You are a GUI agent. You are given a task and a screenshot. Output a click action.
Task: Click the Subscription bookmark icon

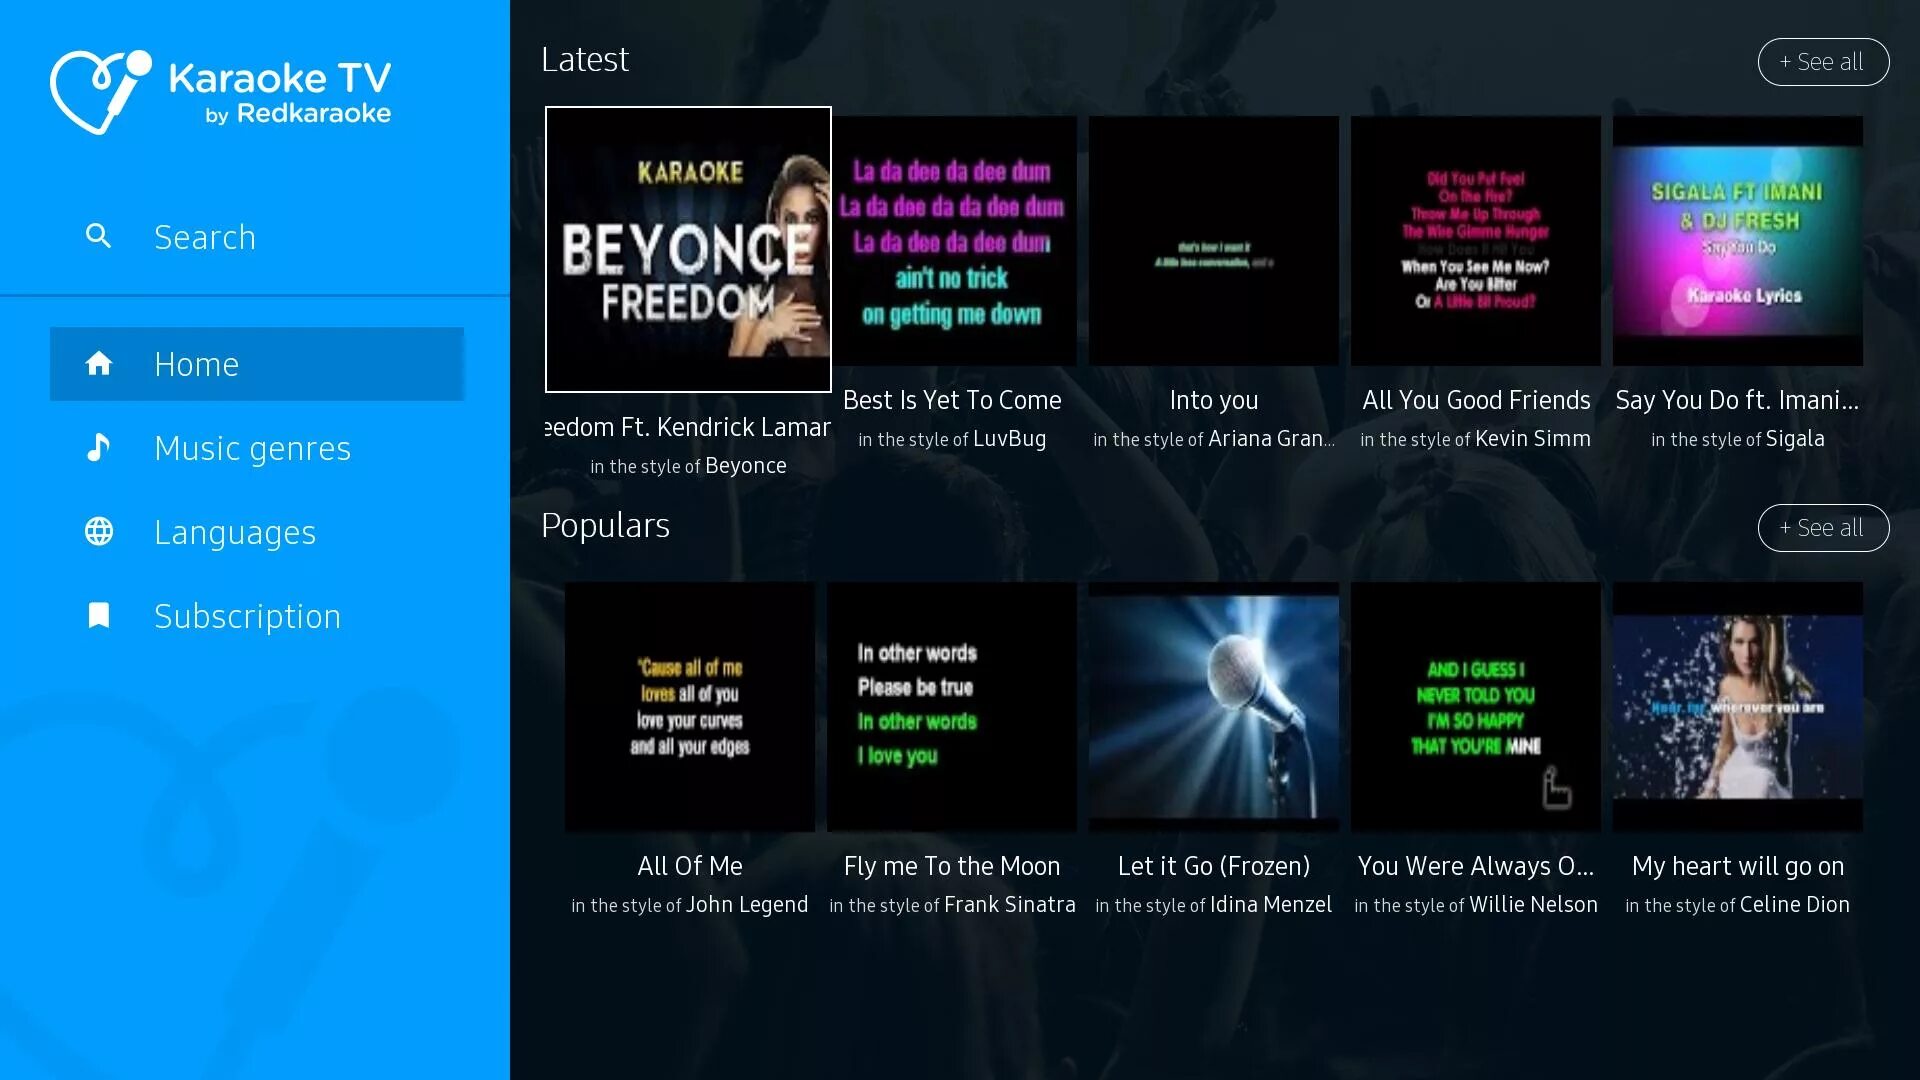coord(98,616)
